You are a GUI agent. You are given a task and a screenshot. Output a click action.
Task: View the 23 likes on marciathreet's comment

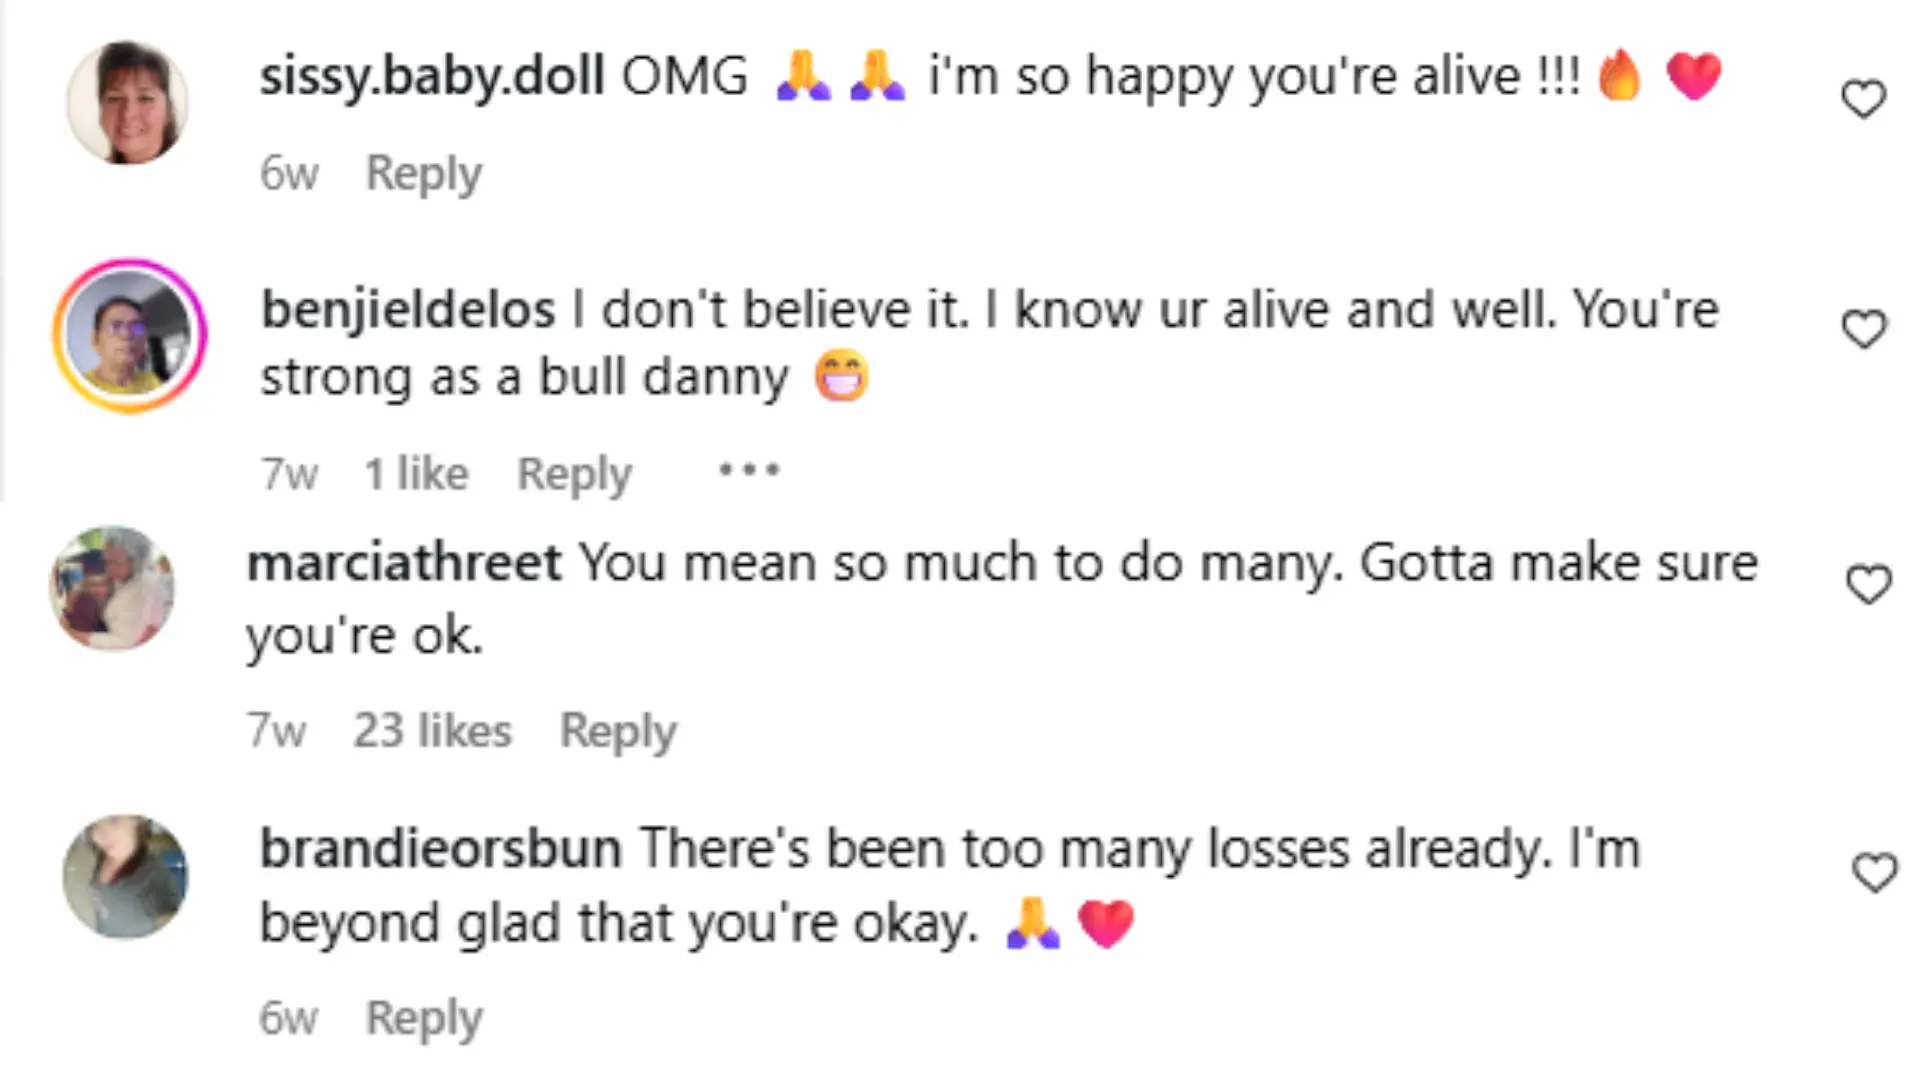[x=432, y=730]
